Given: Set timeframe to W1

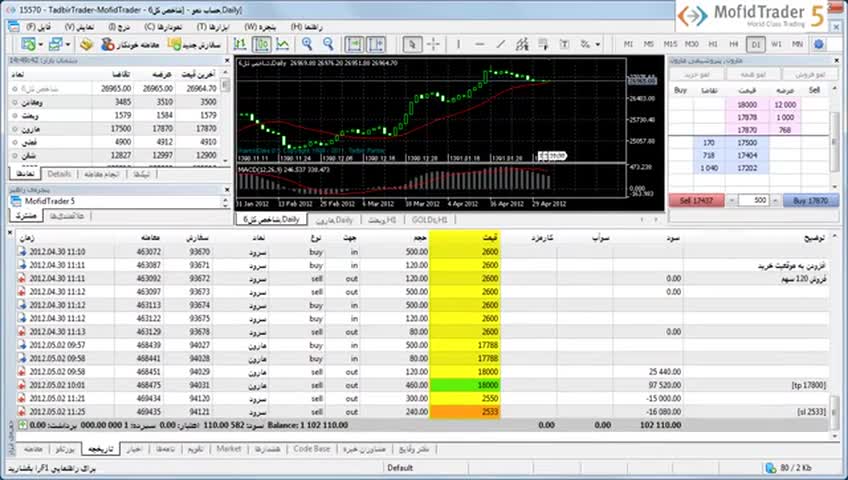Looking at the screenshot, I should point(777,44).
